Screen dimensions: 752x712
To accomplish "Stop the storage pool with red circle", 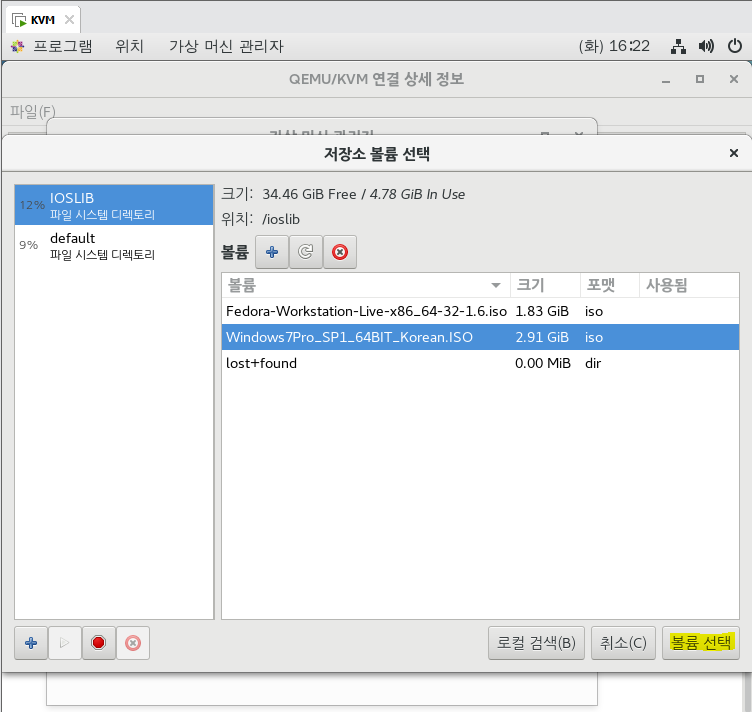I will [x=99, y=642].
